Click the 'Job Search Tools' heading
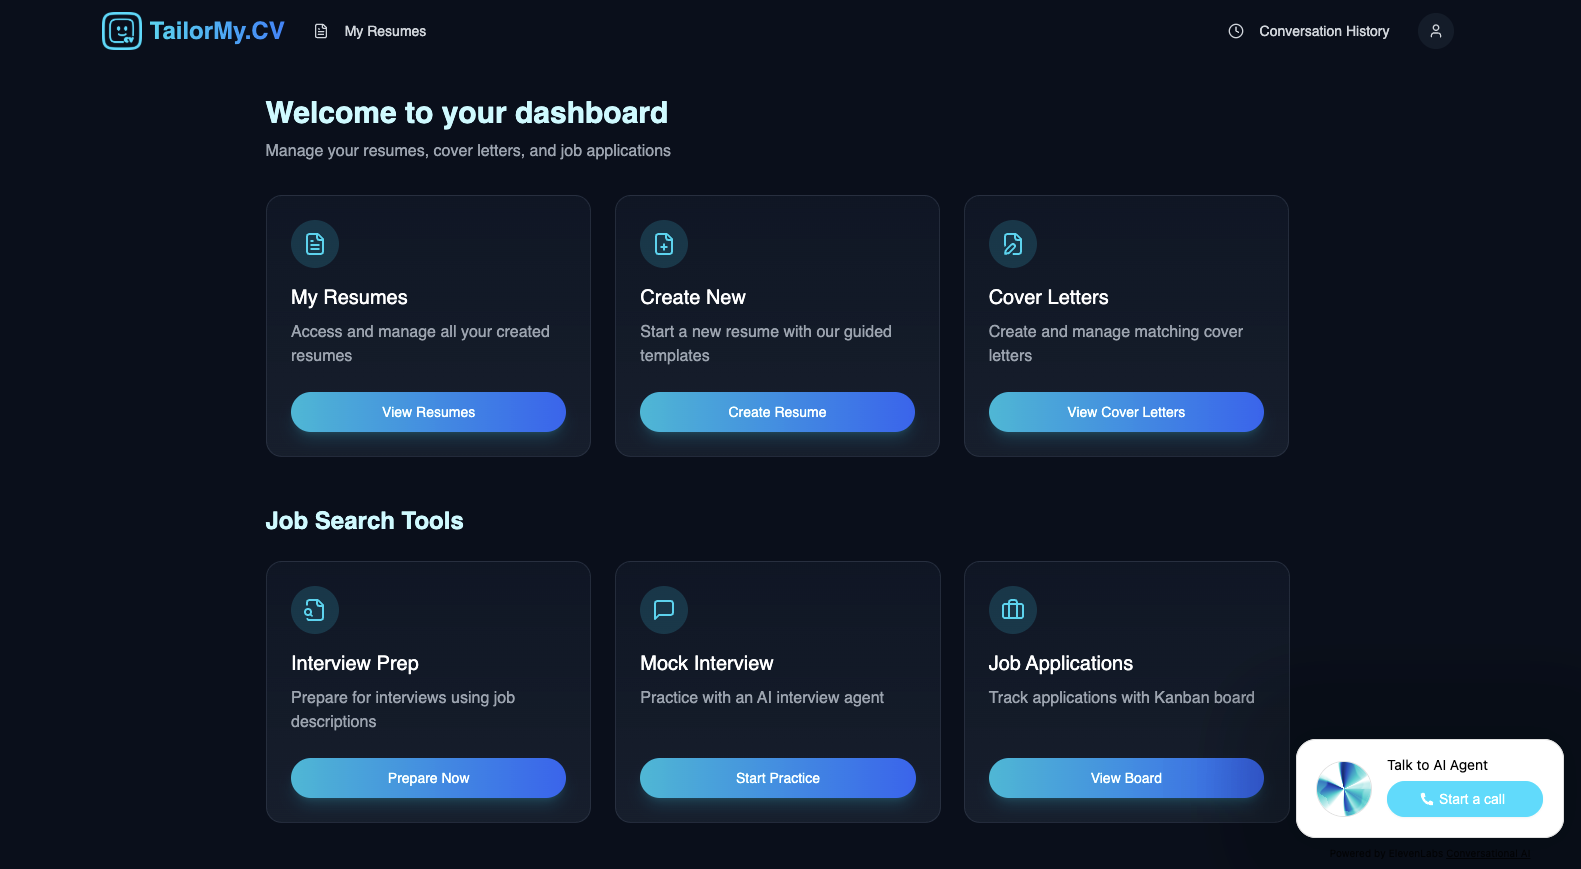 click(364, 521)
